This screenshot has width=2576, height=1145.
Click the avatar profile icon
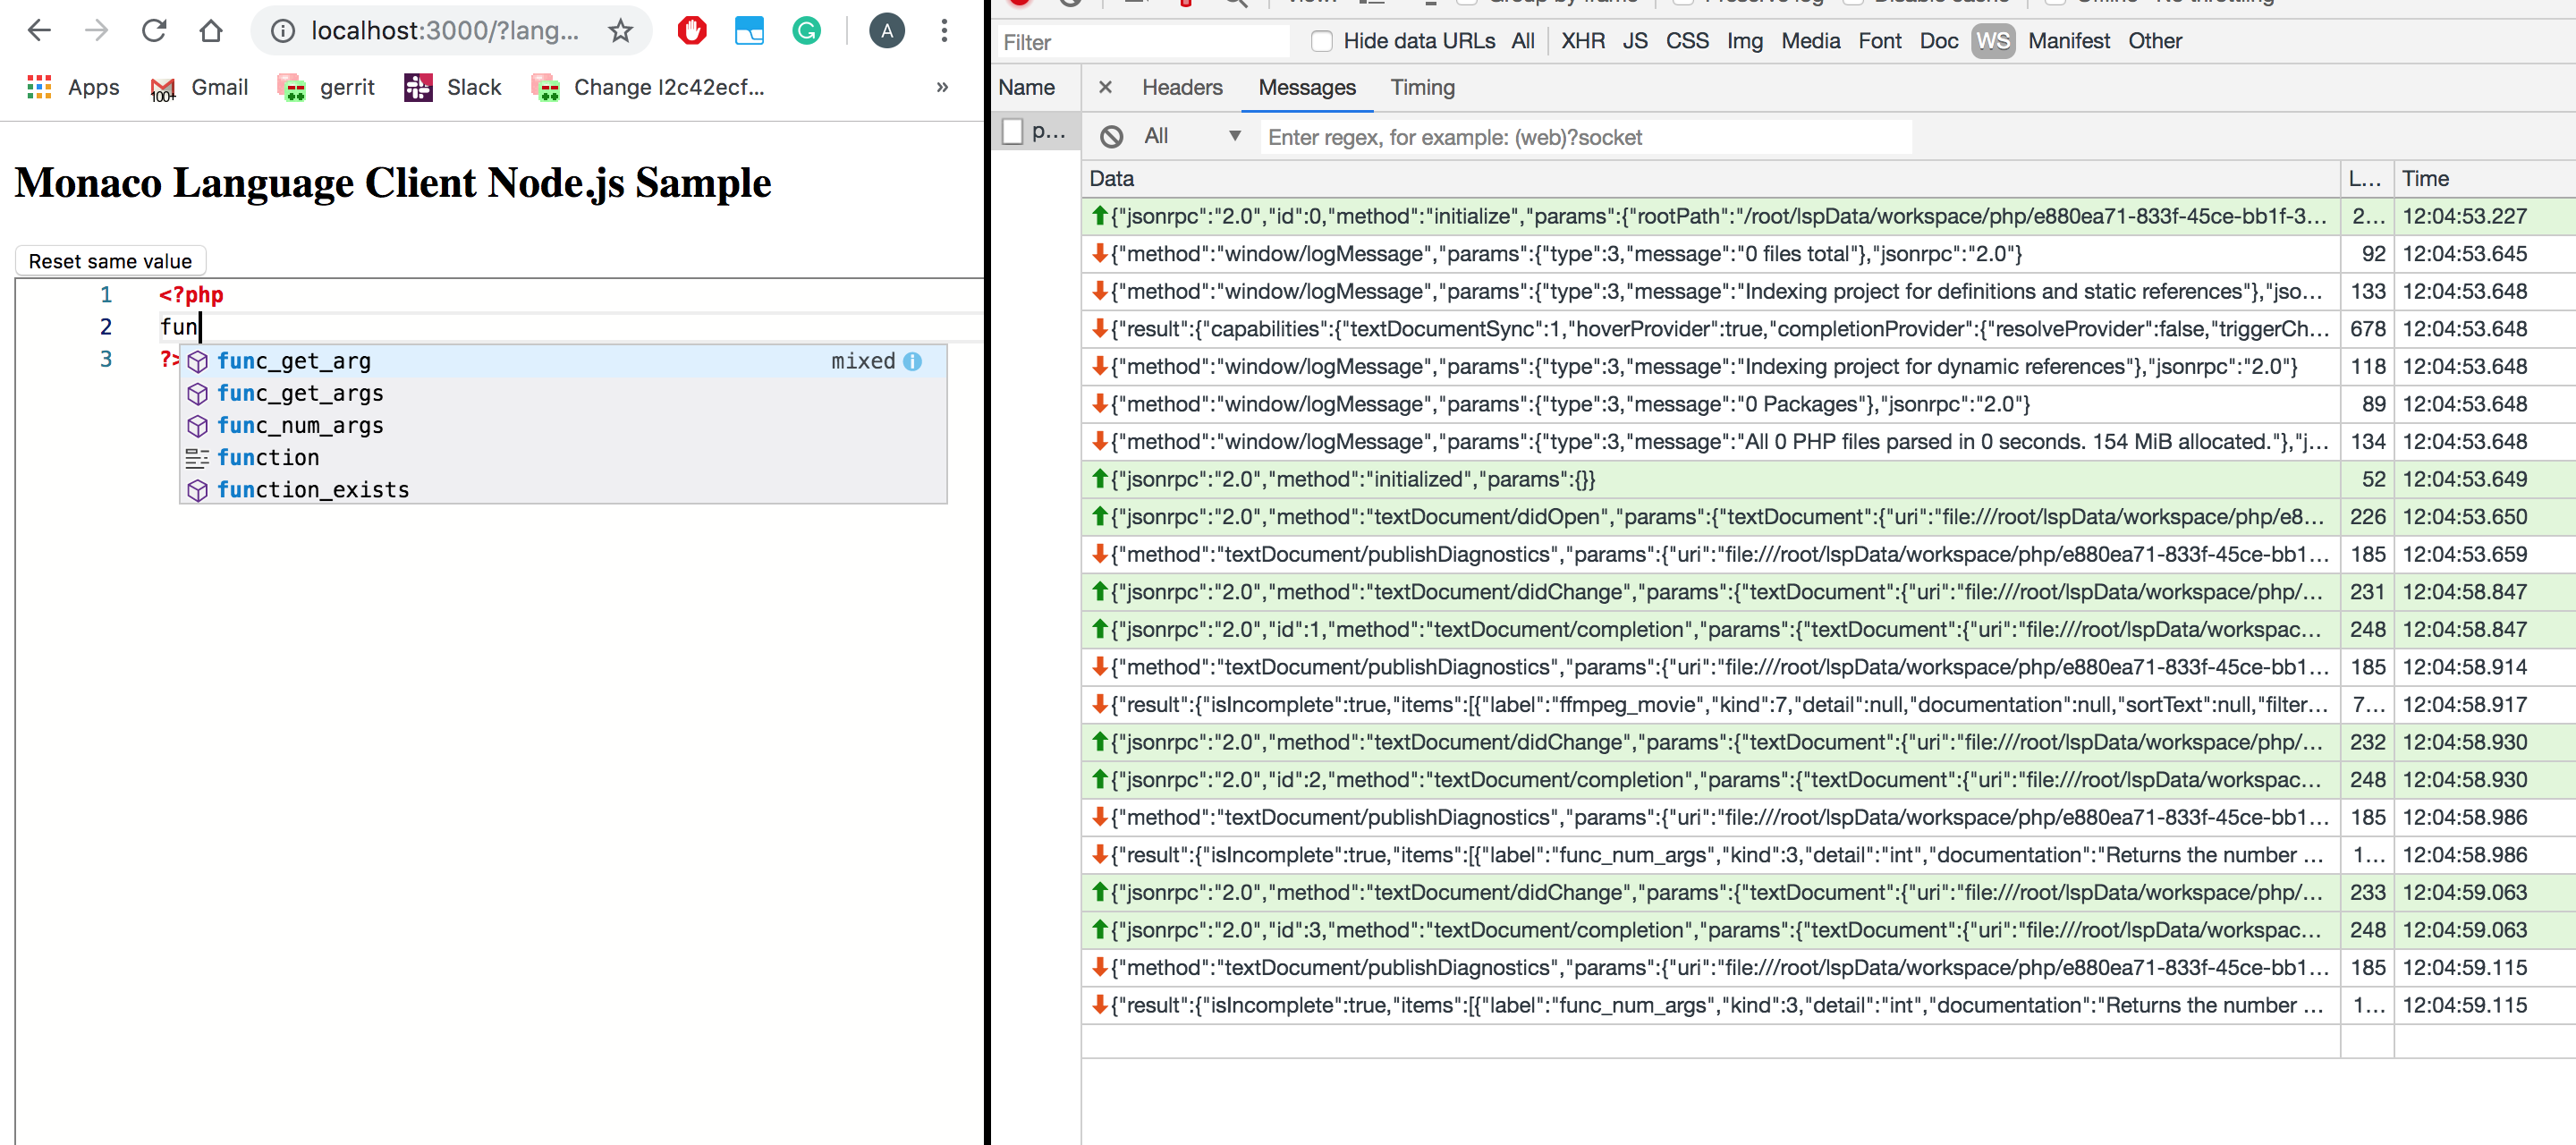886,30
